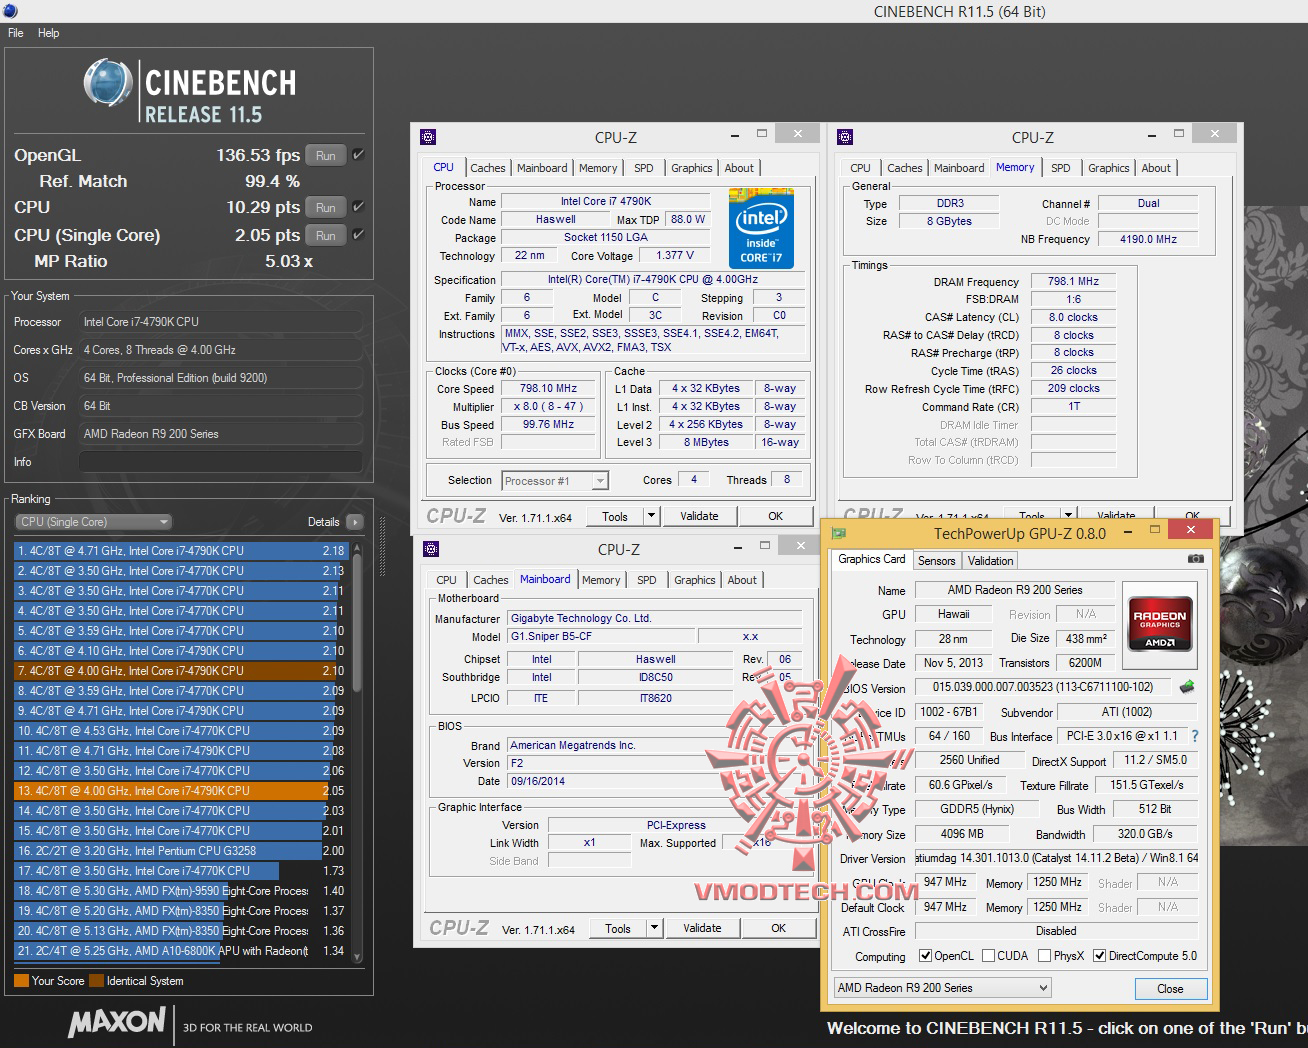This screenshot has height=1048, width=1308.
Task: Select ranking row 1 i7-4790K at 4.71 GHz
Action: (180, 551)
